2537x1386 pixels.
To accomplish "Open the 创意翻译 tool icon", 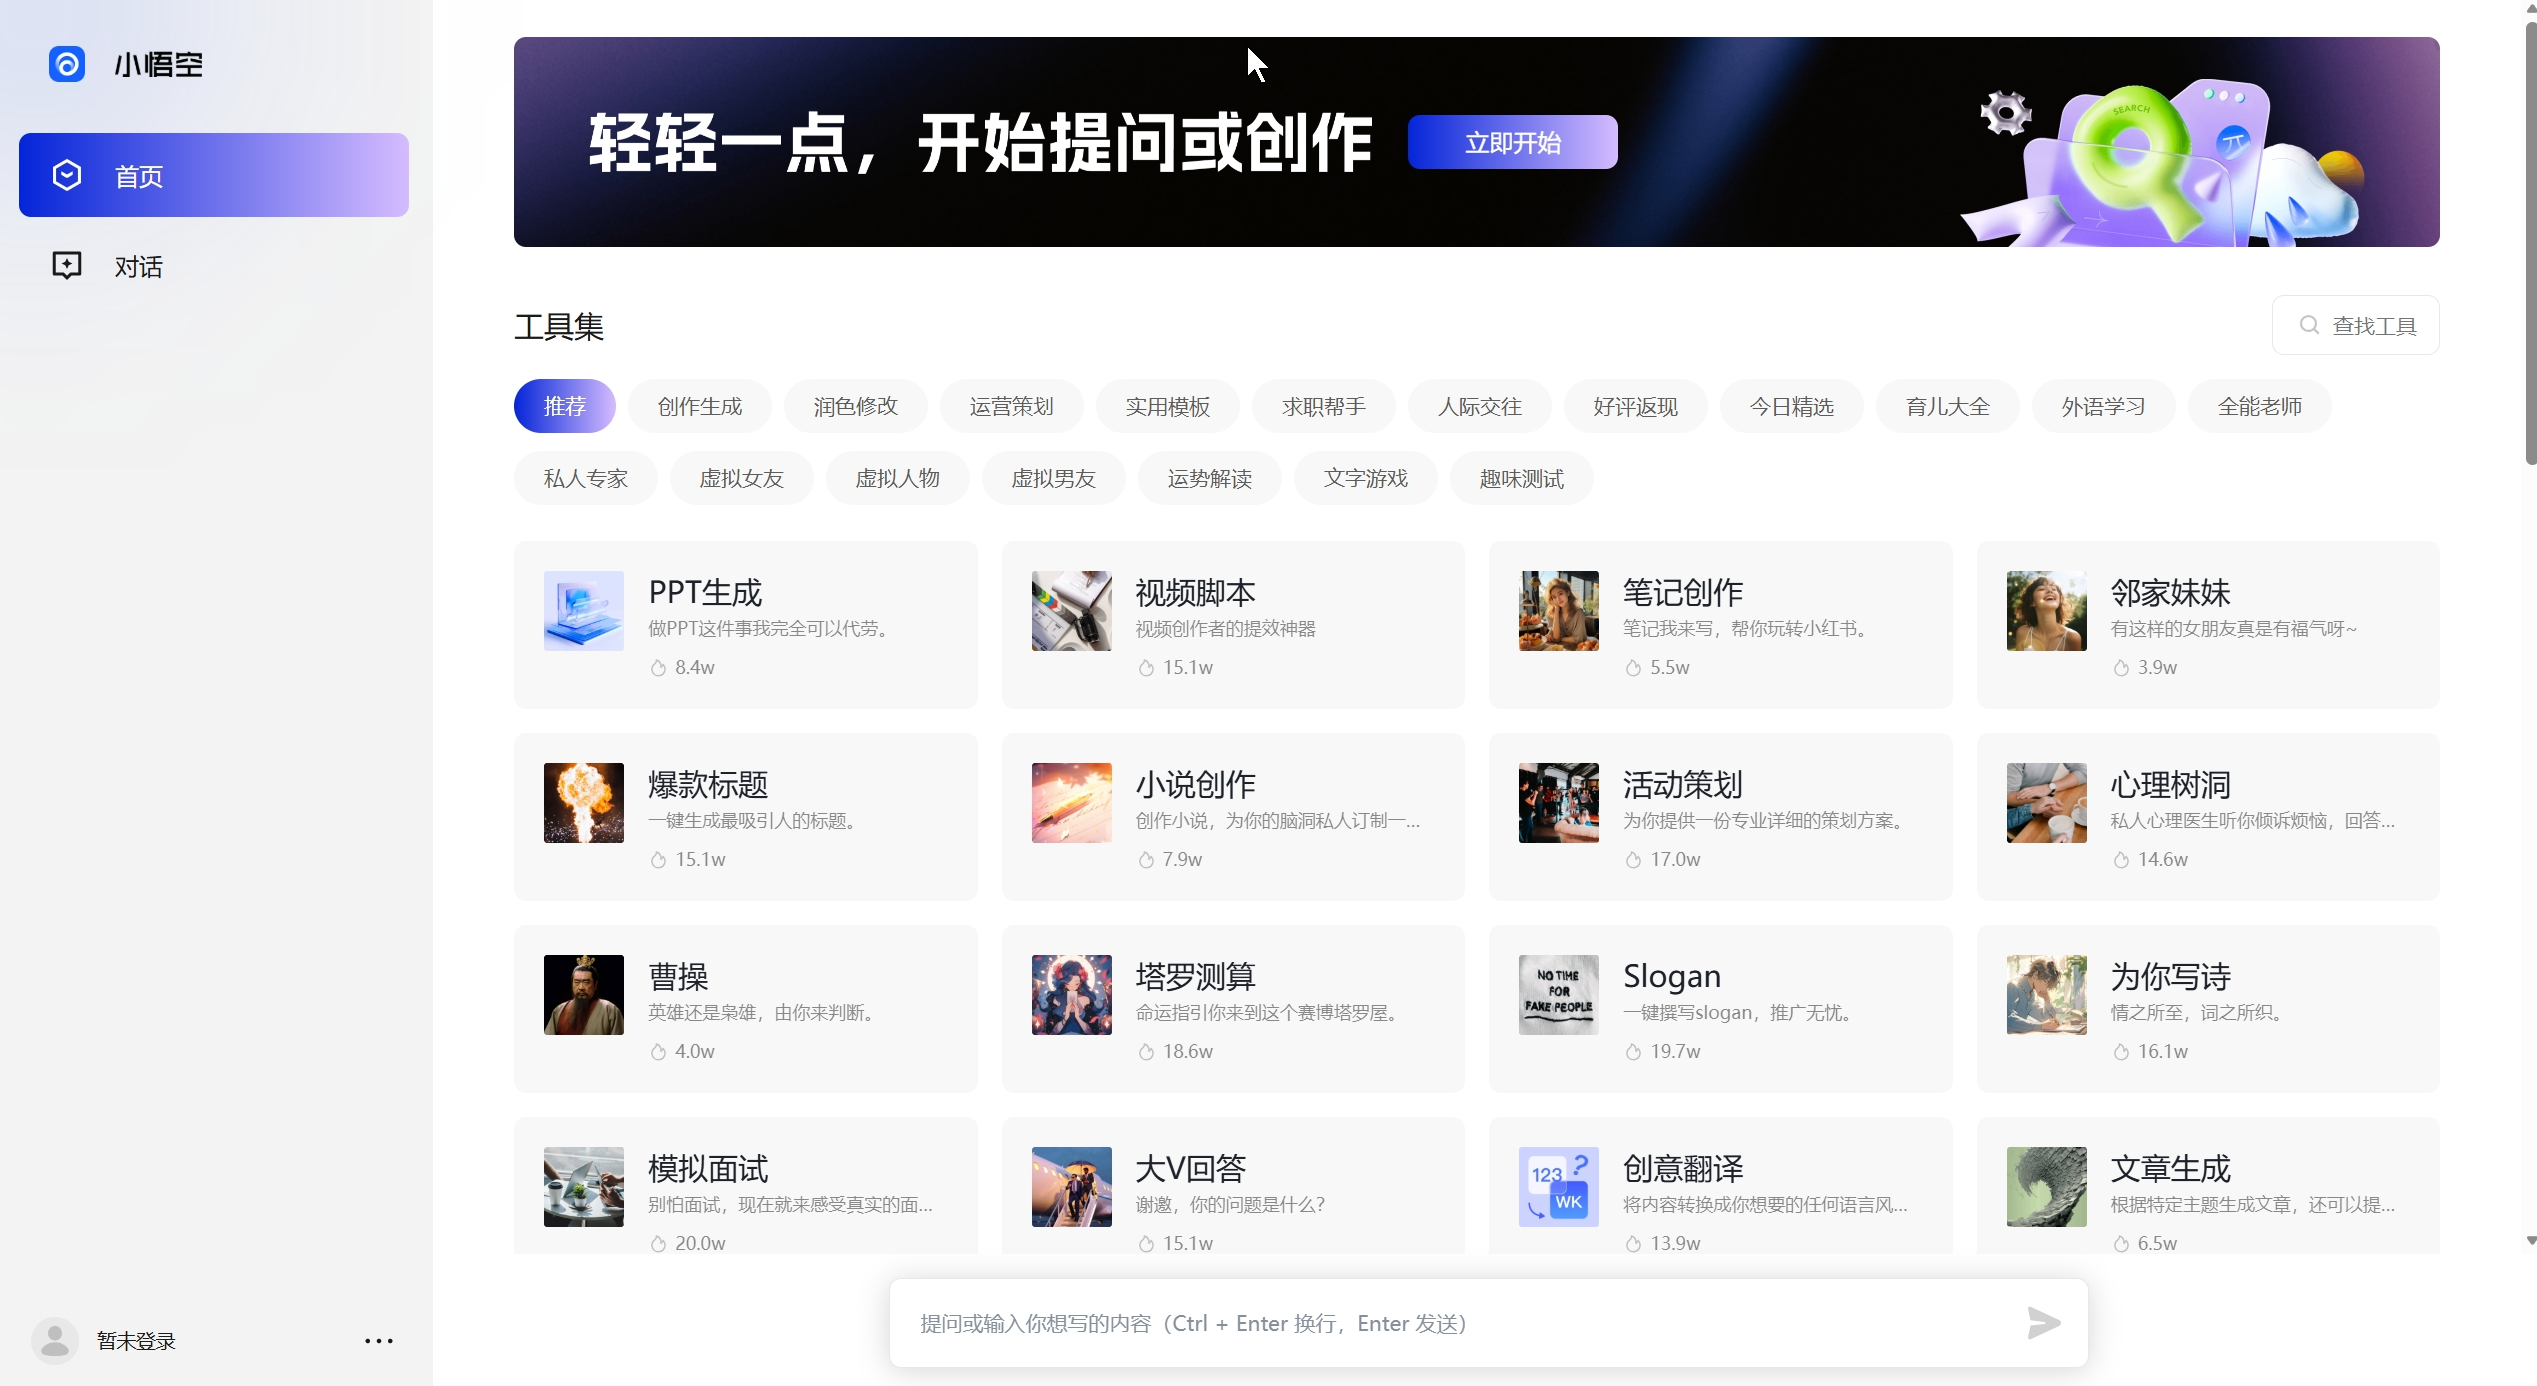I will pos(1559,1187).
